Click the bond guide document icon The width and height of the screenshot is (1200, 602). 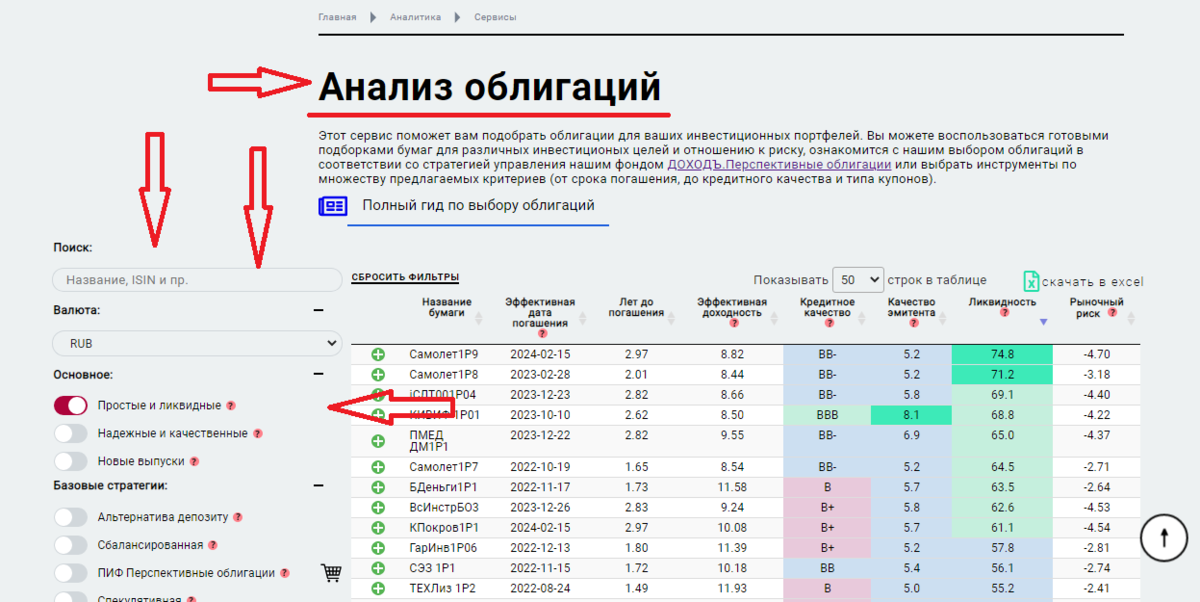[x=333, y=206]
